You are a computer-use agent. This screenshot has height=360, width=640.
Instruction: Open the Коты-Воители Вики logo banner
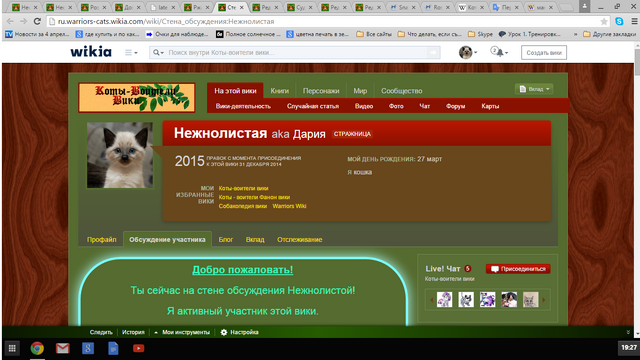[137, 98]
